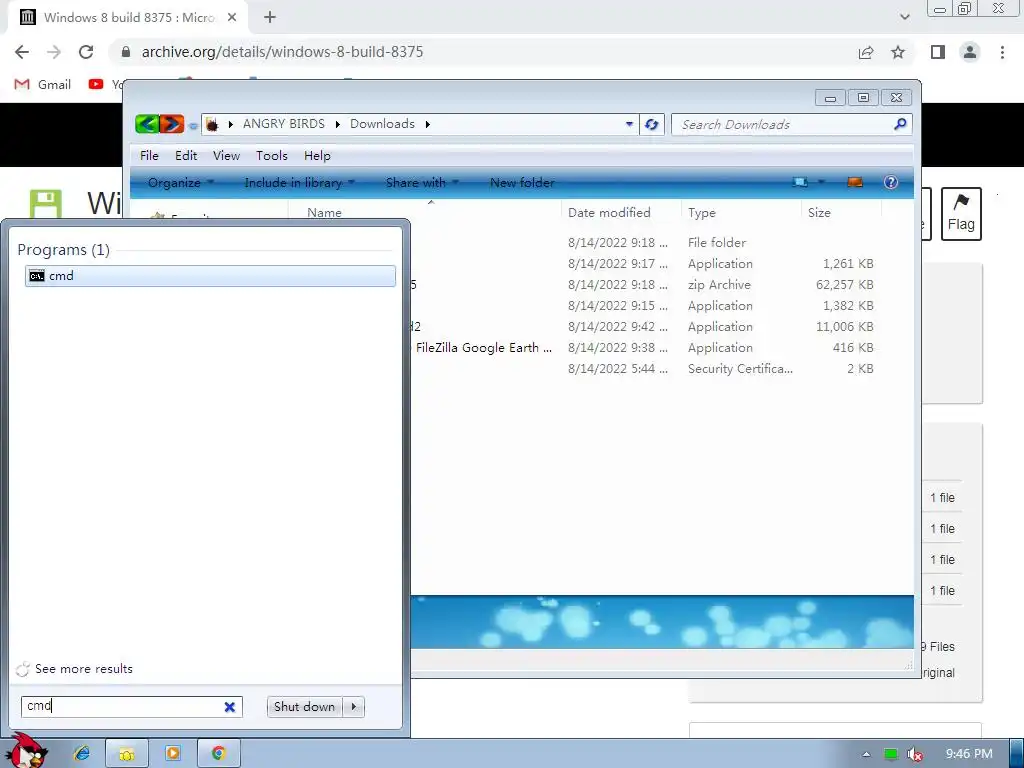Image resolution: width=1024 pixels, height=768 pixels.
Task: Click the Angry Birds Start button
Action: point(26,751)
